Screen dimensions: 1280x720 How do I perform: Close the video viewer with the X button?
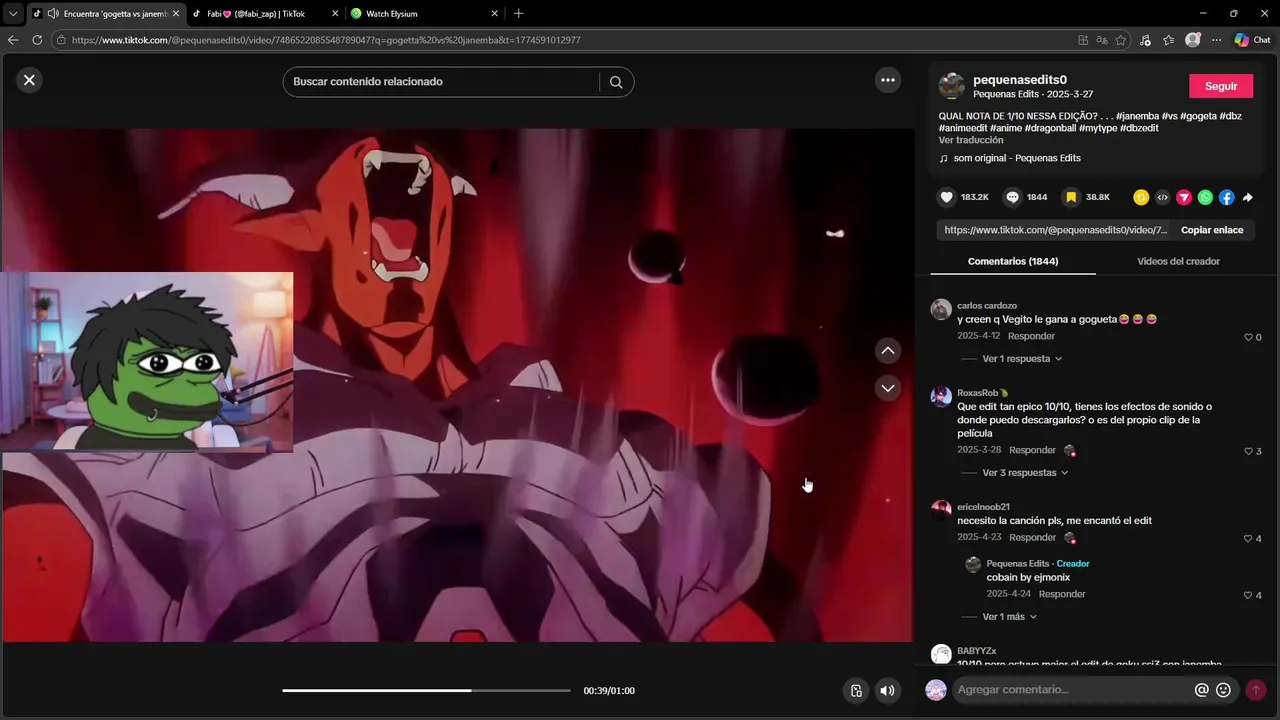[x=29, y=80]
